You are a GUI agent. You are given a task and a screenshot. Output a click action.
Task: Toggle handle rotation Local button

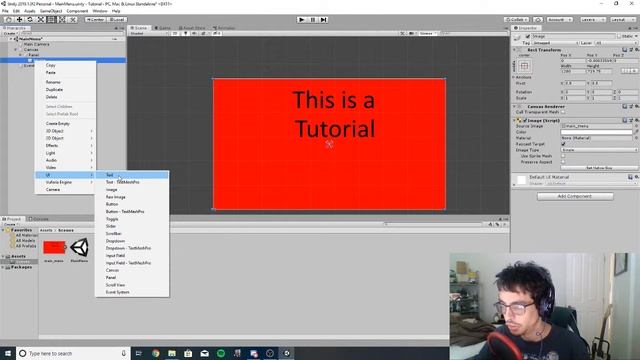click(x=117, y=20)
